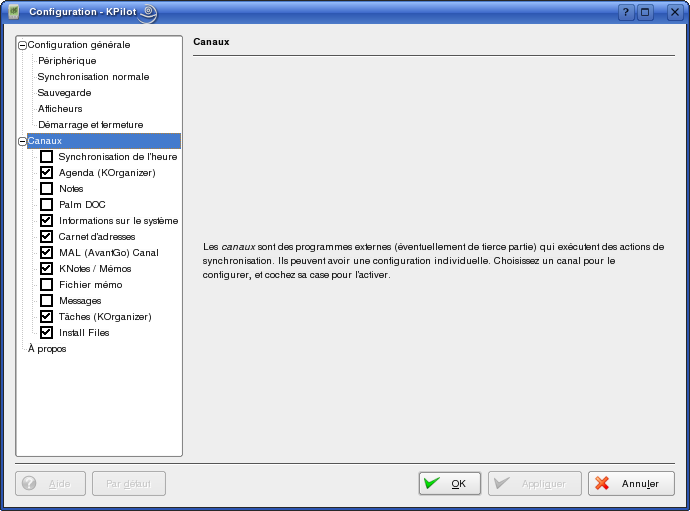Open the Sauvegarde settings page
This screenshot has height=511, width=690.
point(64,93)
